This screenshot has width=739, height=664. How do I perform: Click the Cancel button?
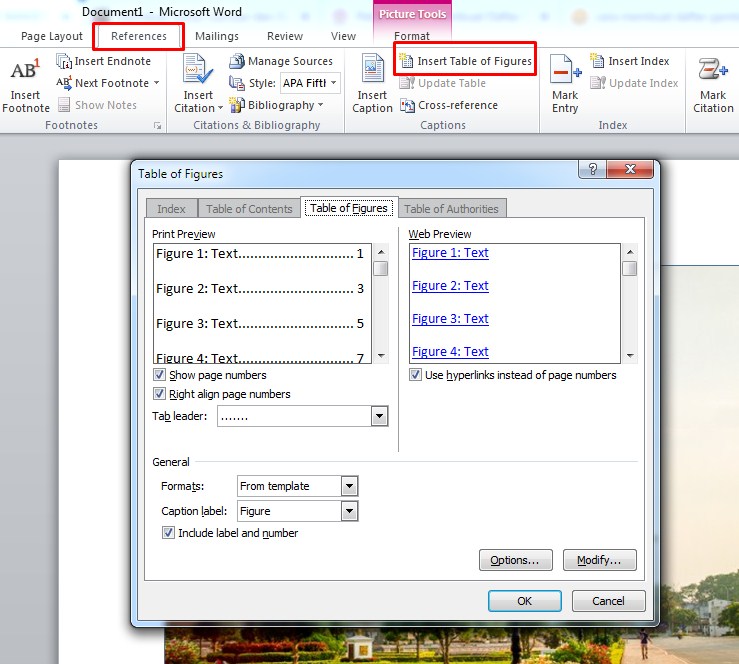pyautogui.click(x=608, y=601)
